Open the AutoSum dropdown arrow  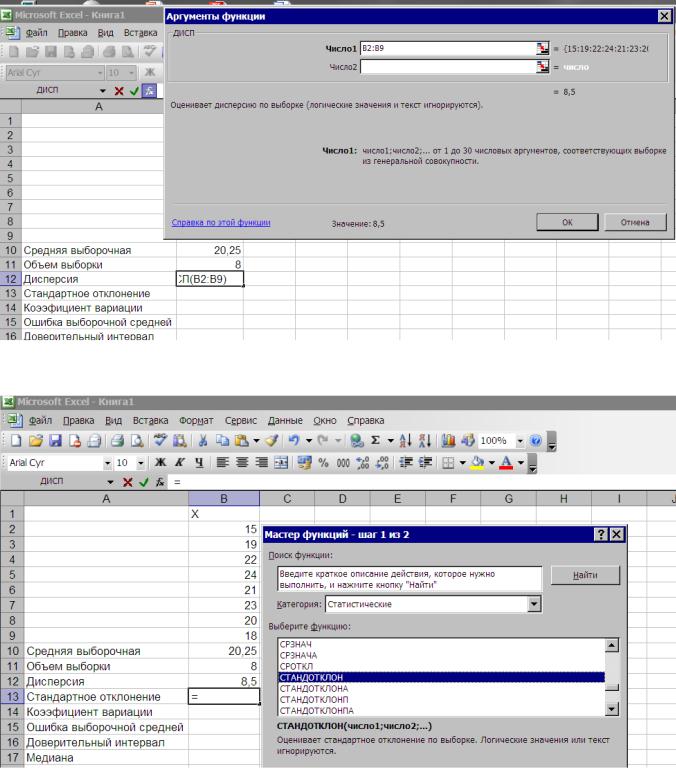(390, 441)
